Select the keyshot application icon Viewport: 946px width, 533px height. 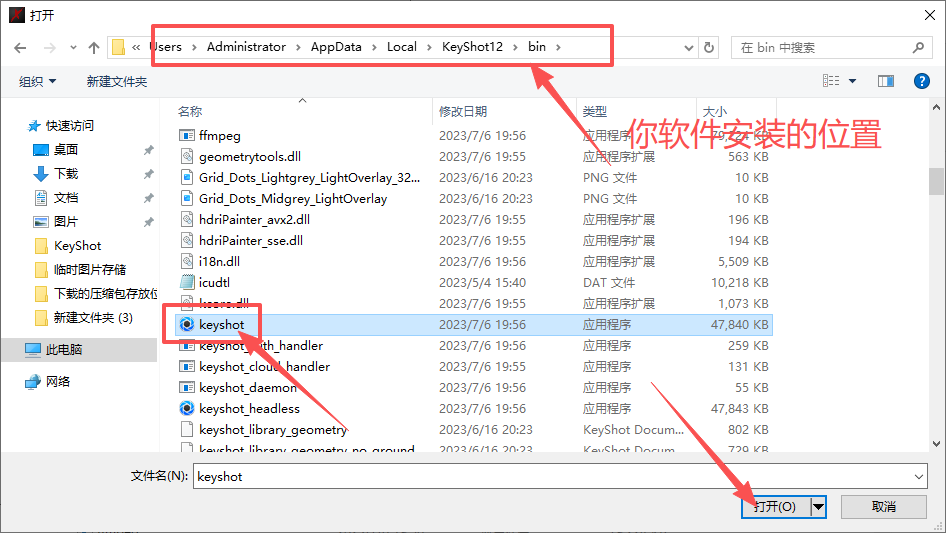(x=187, y=325)
